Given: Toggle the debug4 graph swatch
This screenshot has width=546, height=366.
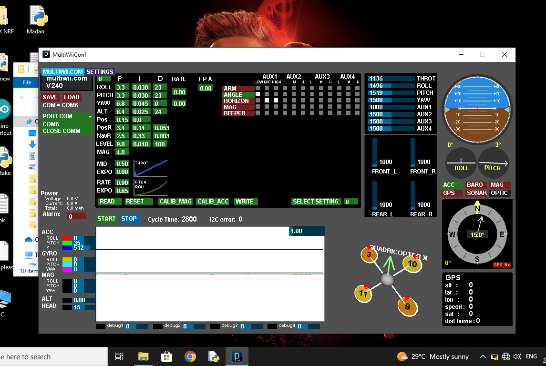Looking at the screenshot, I should tap(272, 327).
